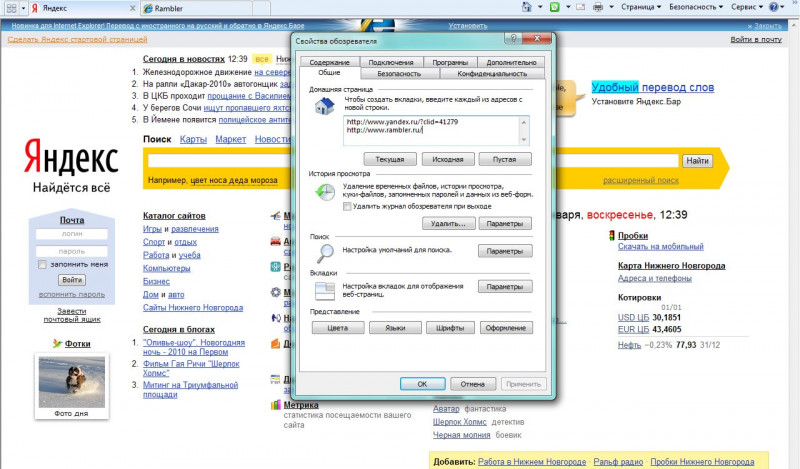This screenshot has width=800, height=469.
Task: Open the Конфиденциальность dialog tab
Action: pos(492,73)
